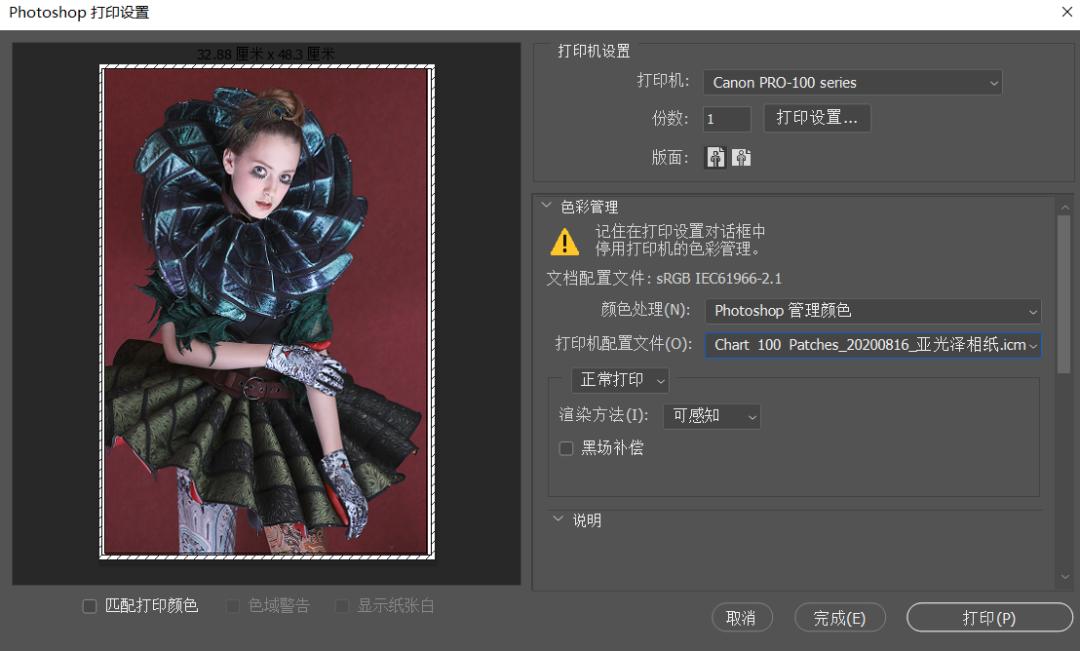
Task: Select the landscape layout icon
Action: (x=740, y=157)
